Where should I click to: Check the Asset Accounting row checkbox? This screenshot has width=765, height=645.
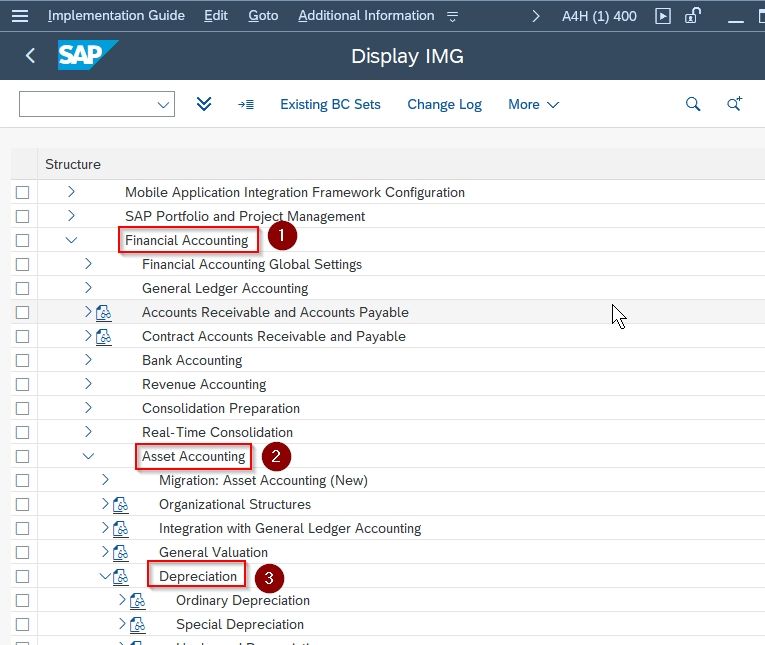point(22,456)
